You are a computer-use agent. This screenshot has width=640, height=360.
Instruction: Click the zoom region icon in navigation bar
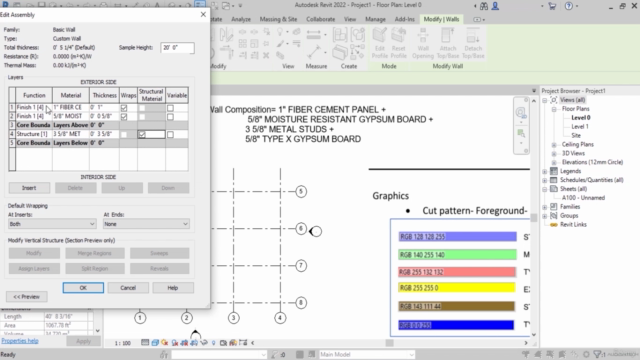pyautogui.click(x=521, y=133)
